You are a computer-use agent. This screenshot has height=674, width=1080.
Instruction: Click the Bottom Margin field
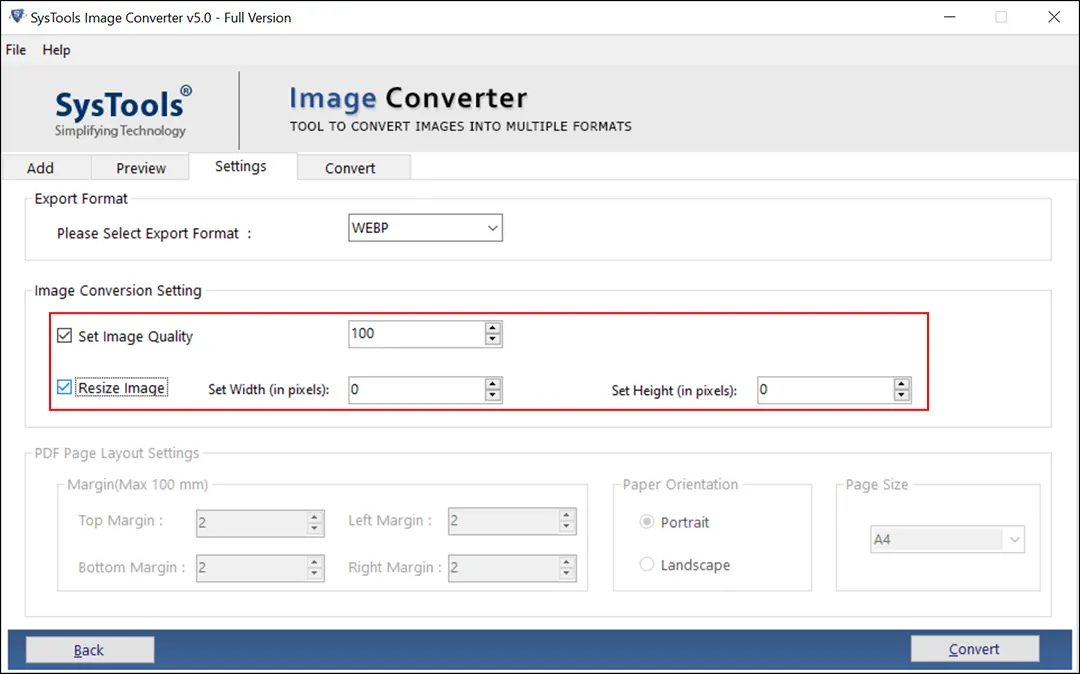pos(251,569)
